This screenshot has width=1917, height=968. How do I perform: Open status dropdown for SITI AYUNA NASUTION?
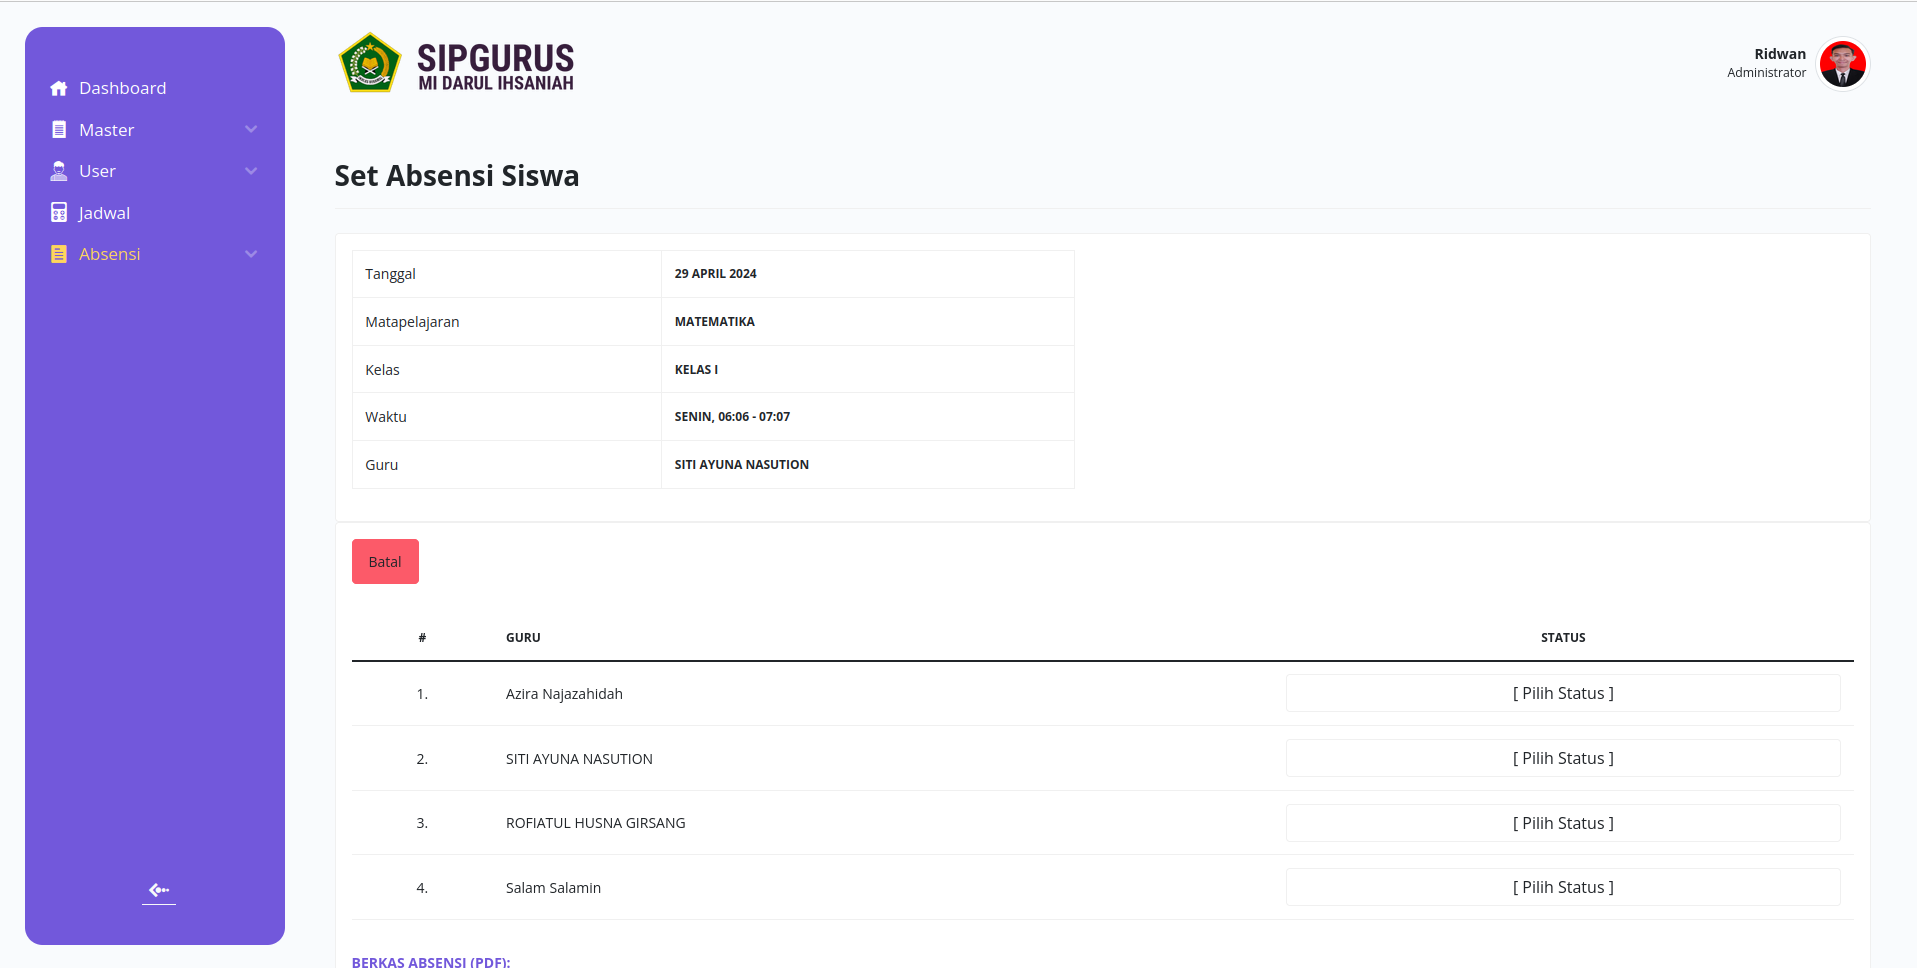point(1563,758)
